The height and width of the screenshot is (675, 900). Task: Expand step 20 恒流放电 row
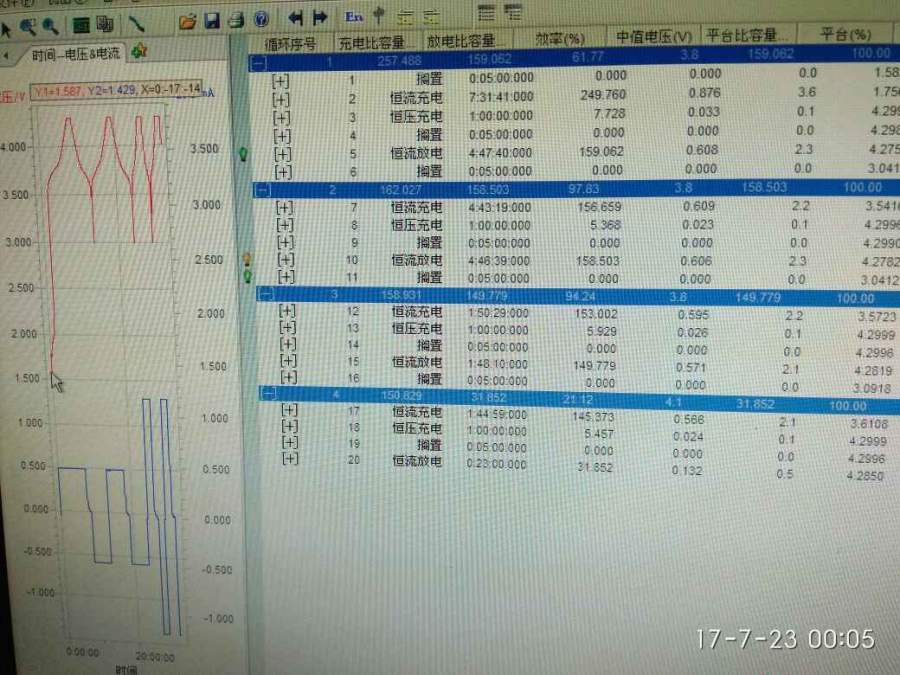(x=290, y=459)
